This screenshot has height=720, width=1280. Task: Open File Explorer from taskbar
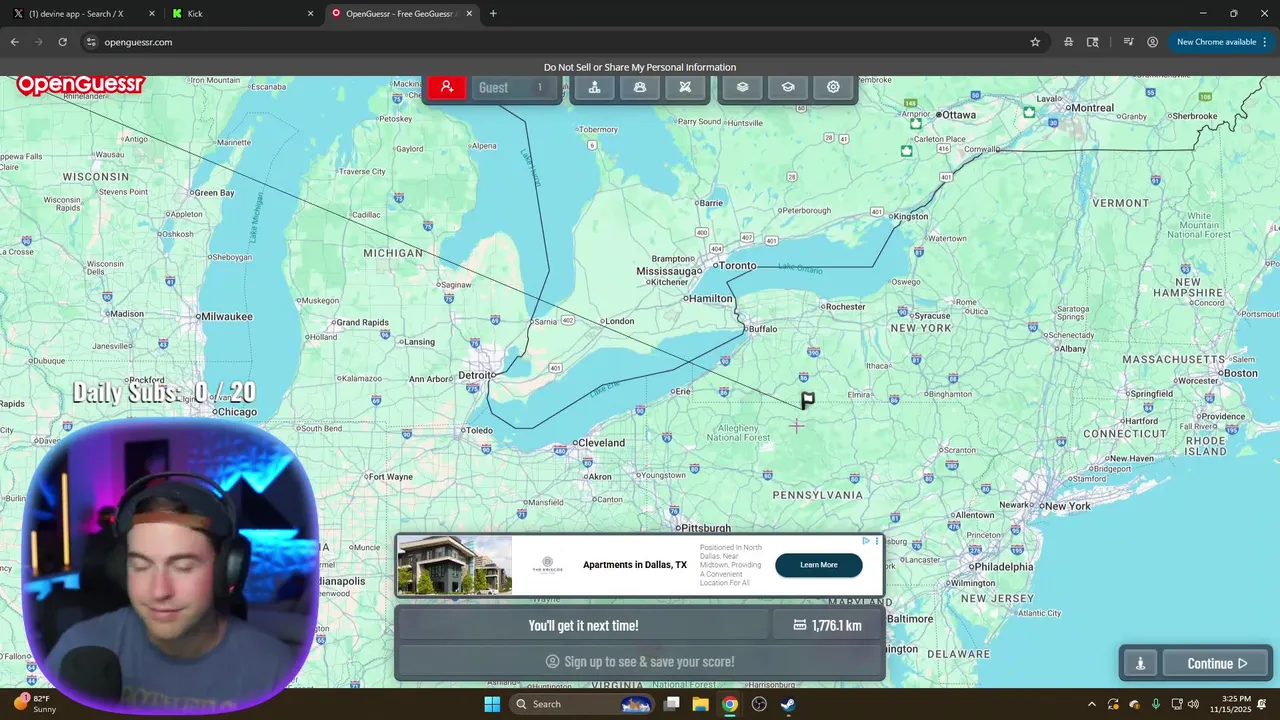click(701, 704)
